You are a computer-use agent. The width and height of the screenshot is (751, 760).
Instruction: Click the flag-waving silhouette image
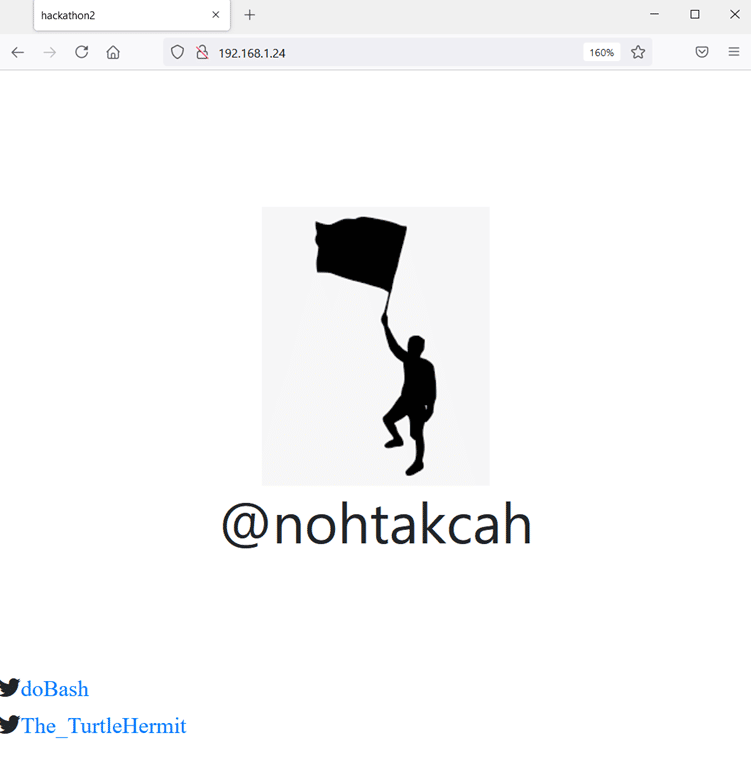pyautogui.click(x=375, y=345)
